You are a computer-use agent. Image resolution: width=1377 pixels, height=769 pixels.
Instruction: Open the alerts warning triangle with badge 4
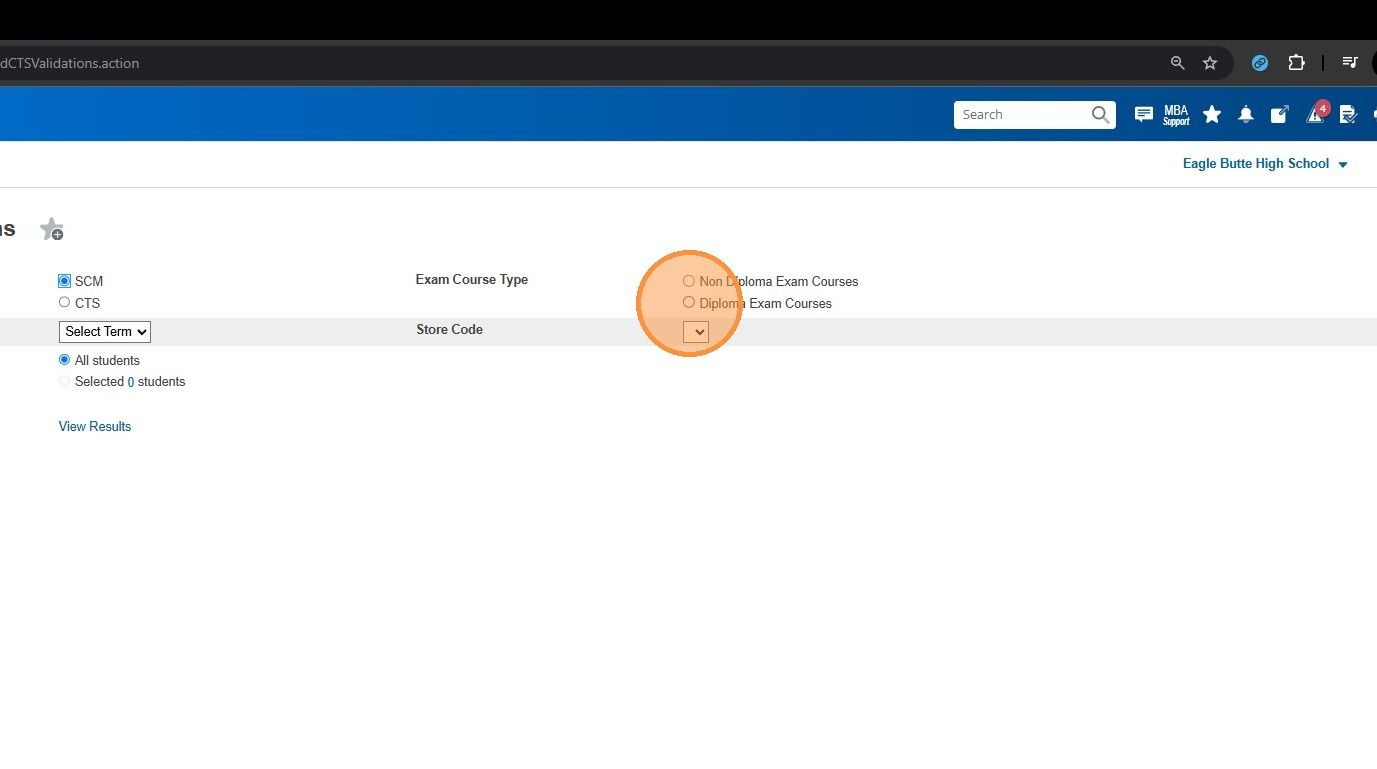click(x=1316, y=113)
